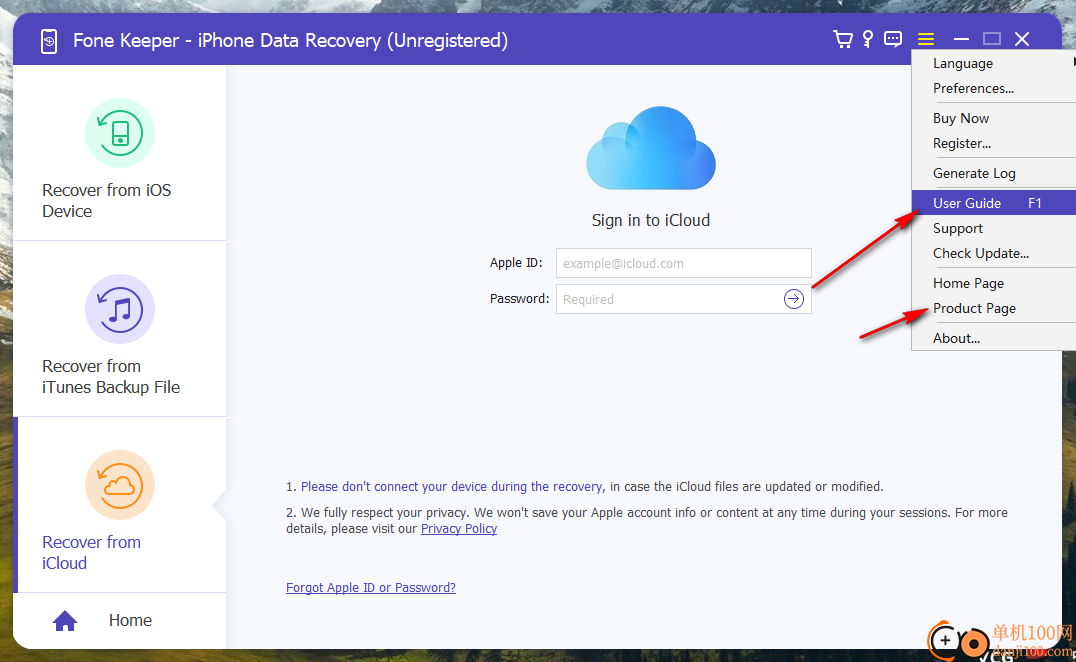Maximize the Fone Keeper window

(x=992, y=39)
